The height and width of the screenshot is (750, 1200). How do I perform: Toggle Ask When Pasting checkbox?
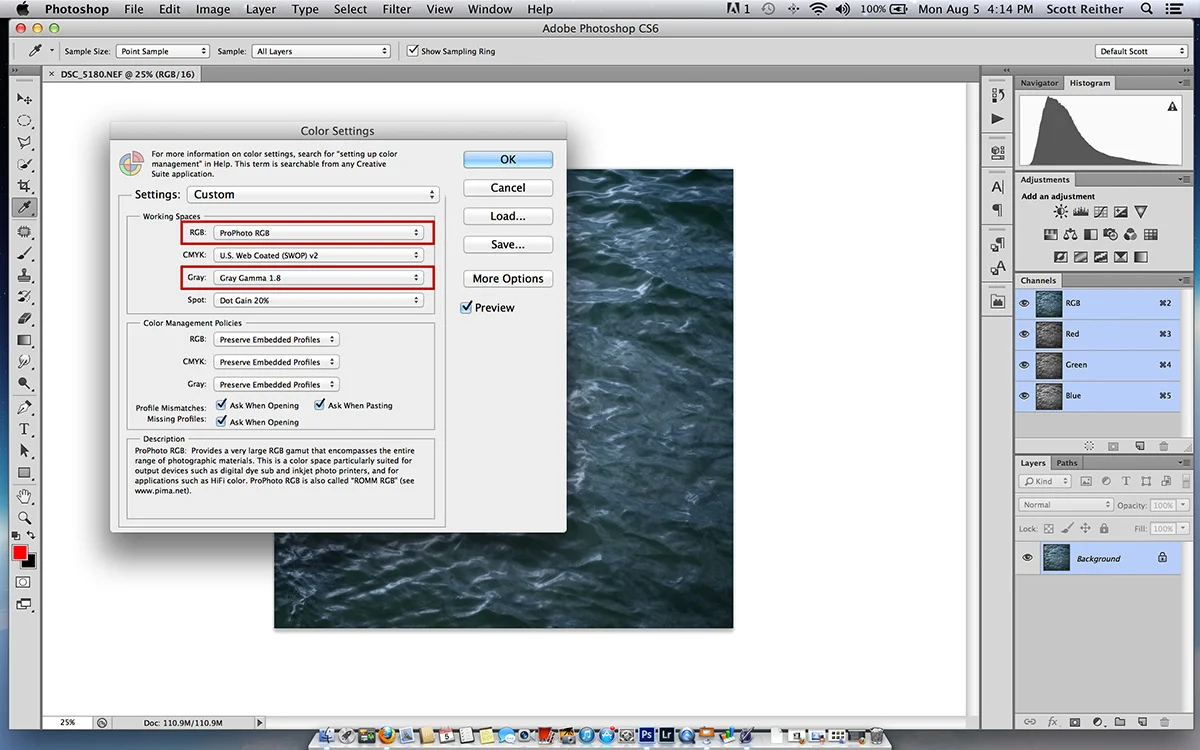coord(320,405)
